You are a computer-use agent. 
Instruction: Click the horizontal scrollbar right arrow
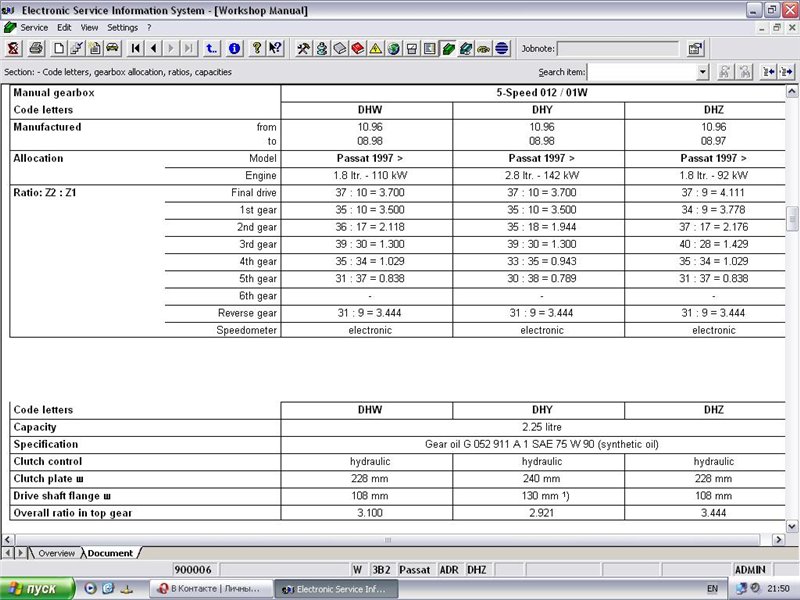[x=779, y=539]
